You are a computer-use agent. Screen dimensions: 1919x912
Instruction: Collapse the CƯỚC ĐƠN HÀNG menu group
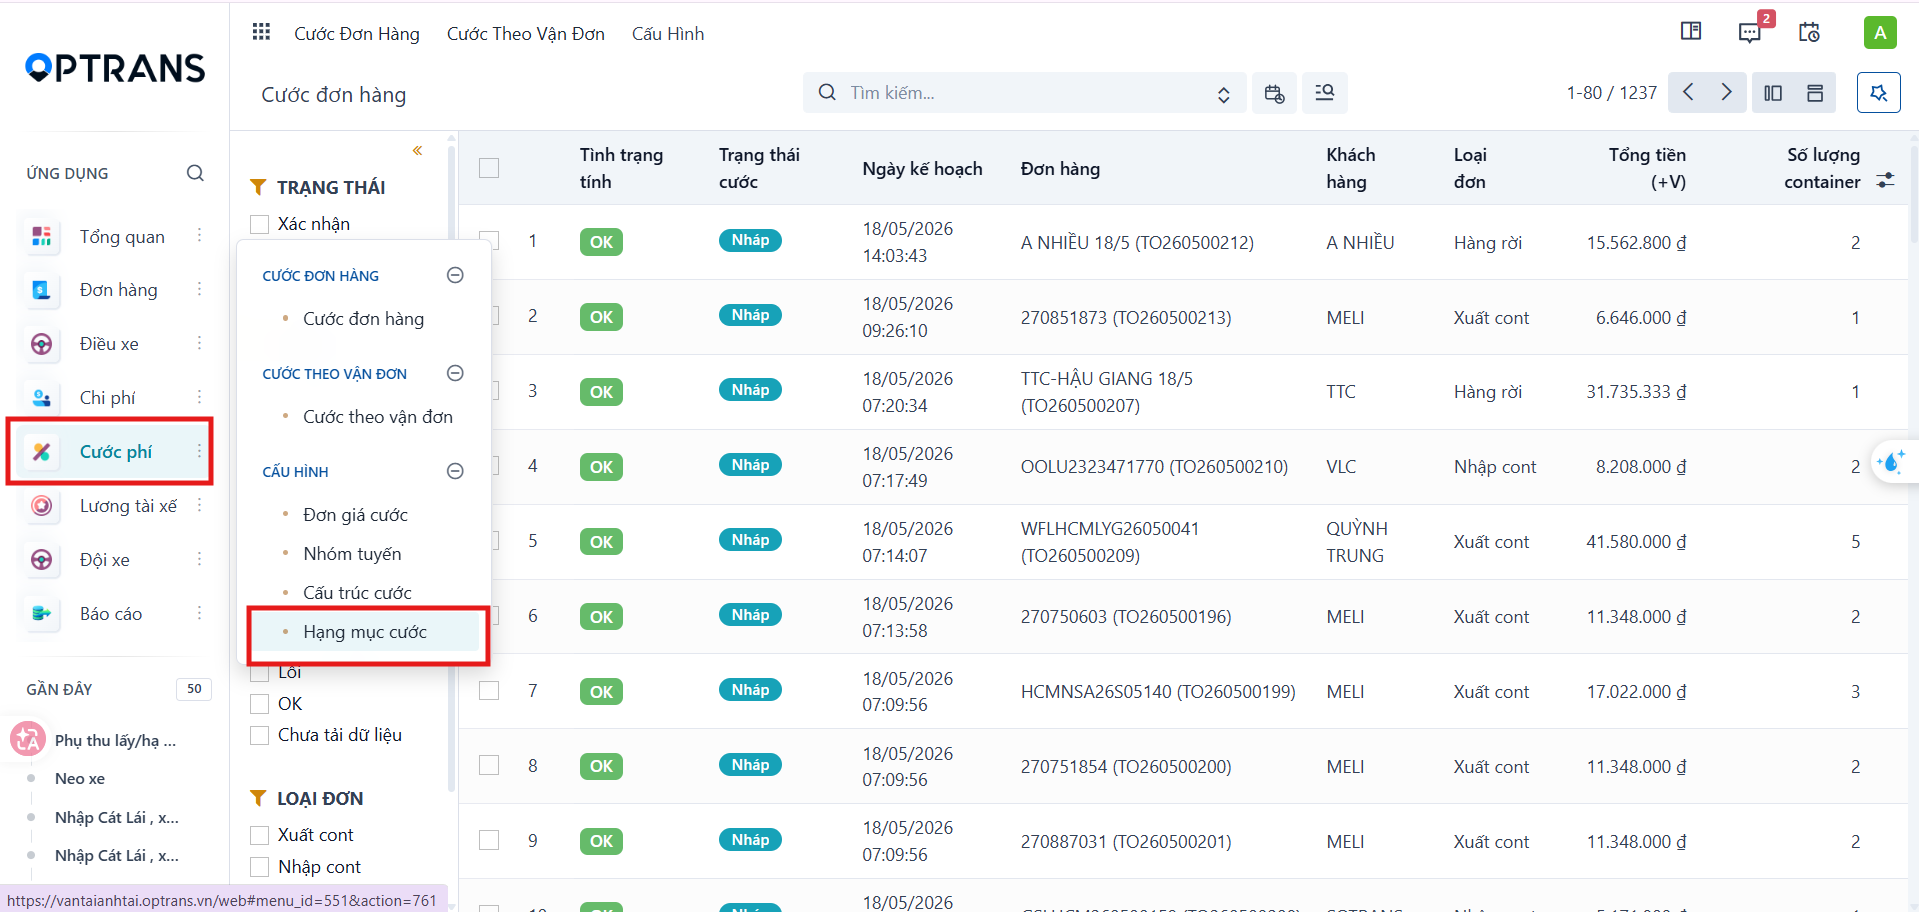[x=455, y=275]
